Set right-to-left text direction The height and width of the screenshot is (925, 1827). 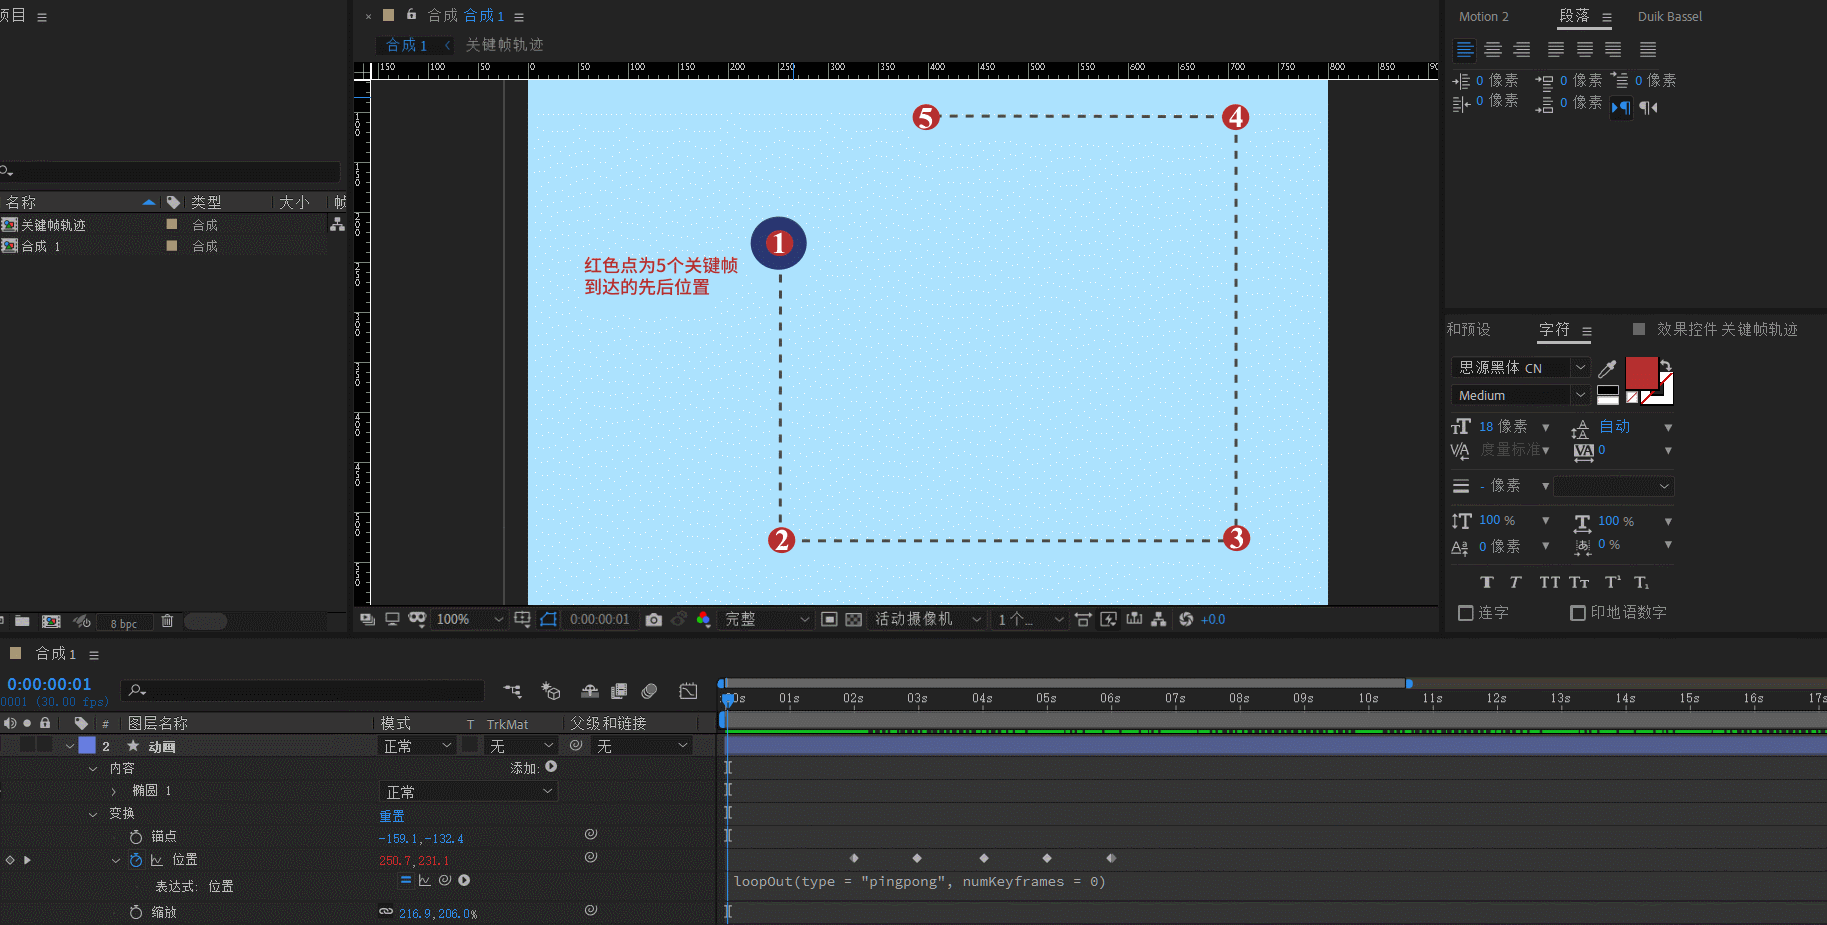[x=1648, y=107]
